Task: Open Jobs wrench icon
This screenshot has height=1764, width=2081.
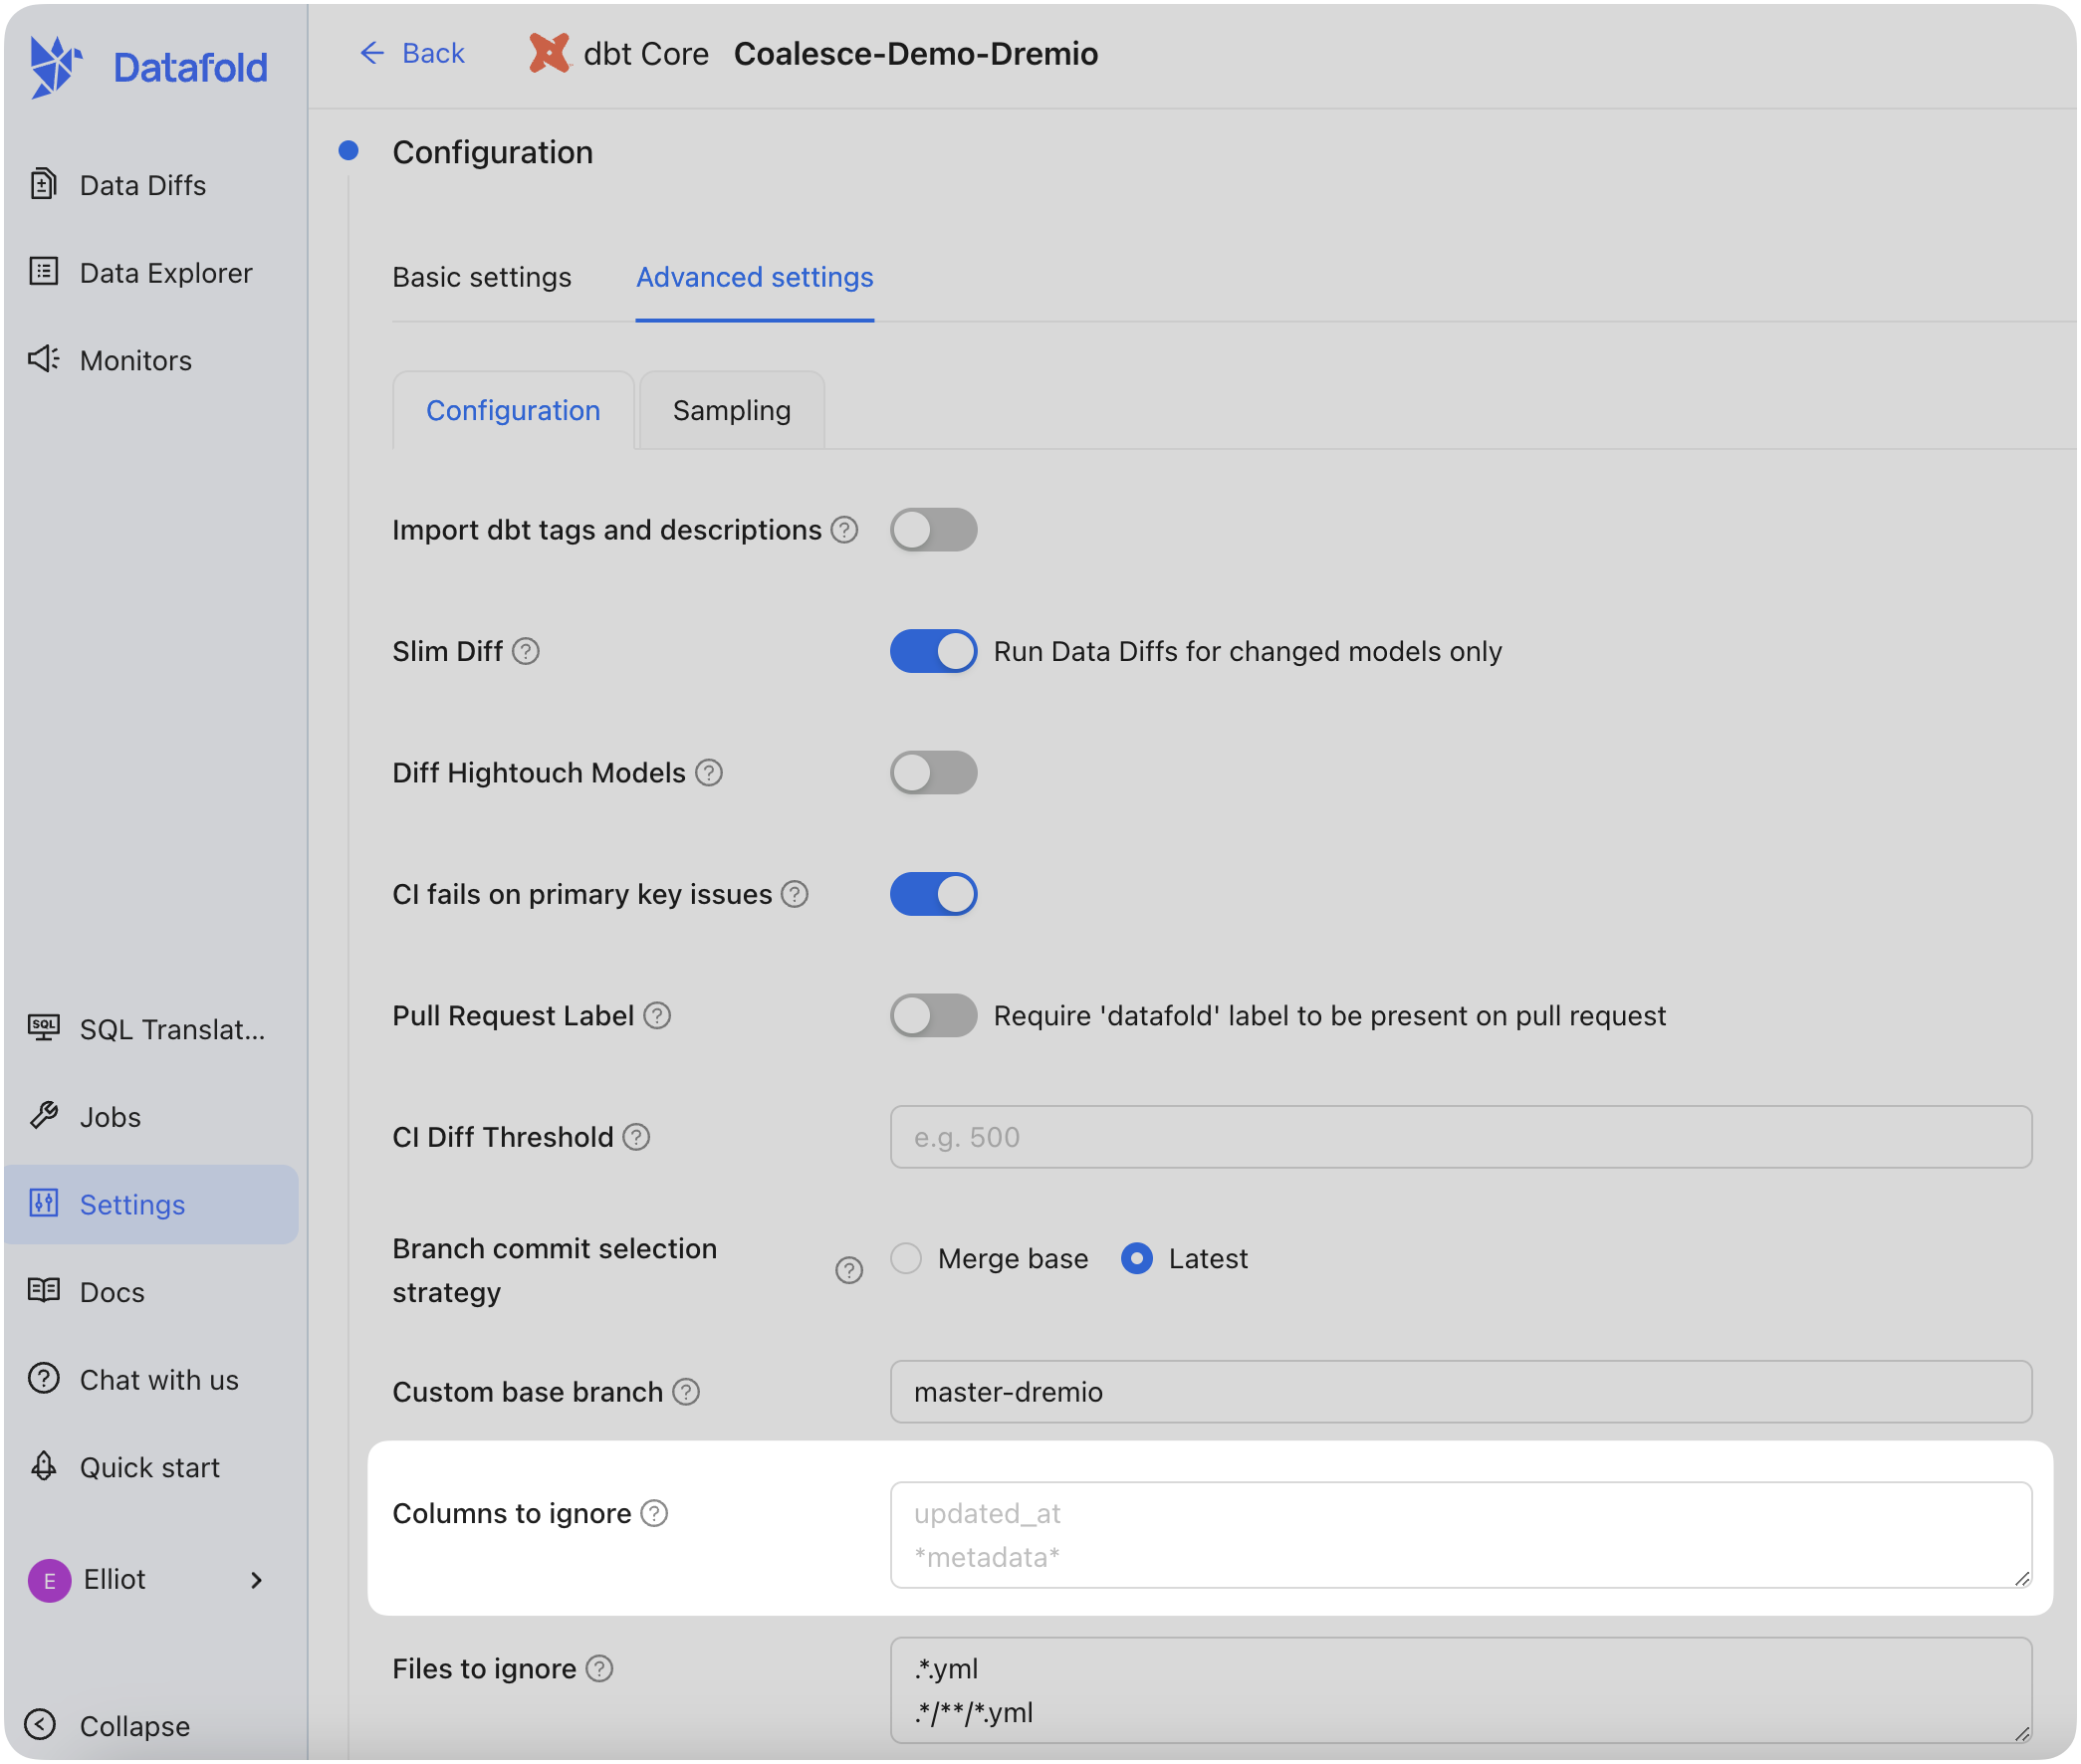Action: 44,1115
